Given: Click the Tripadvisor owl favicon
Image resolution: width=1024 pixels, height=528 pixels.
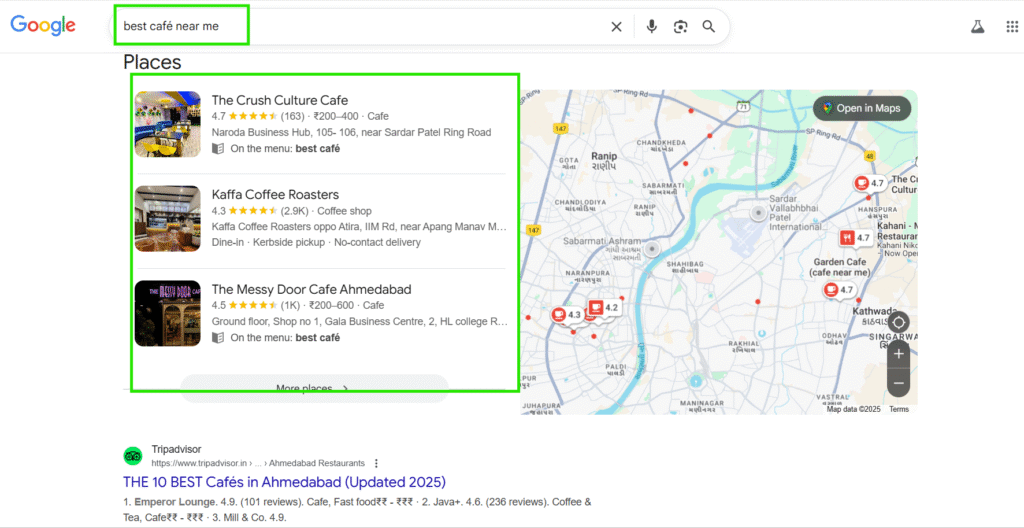Looking at the screenshot, I should [133, 455].
